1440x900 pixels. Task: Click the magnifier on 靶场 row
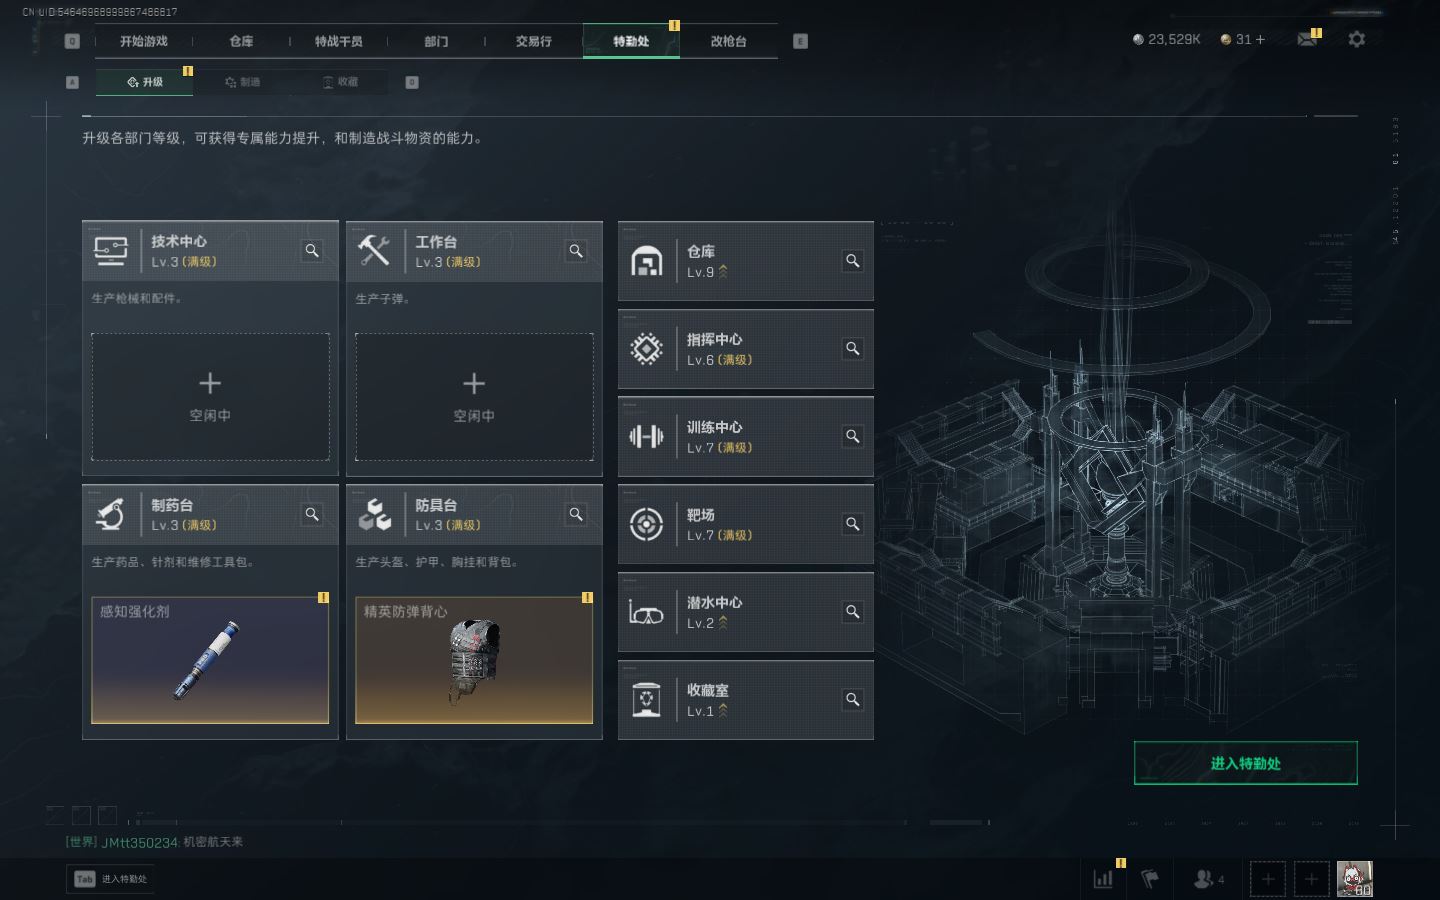tap(853, 524)
